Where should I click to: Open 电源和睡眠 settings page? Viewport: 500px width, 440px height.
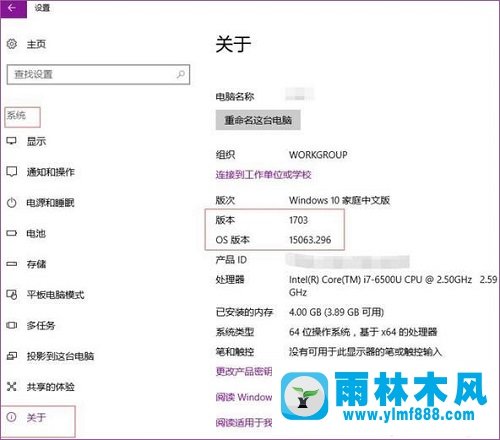pos(51,203)
